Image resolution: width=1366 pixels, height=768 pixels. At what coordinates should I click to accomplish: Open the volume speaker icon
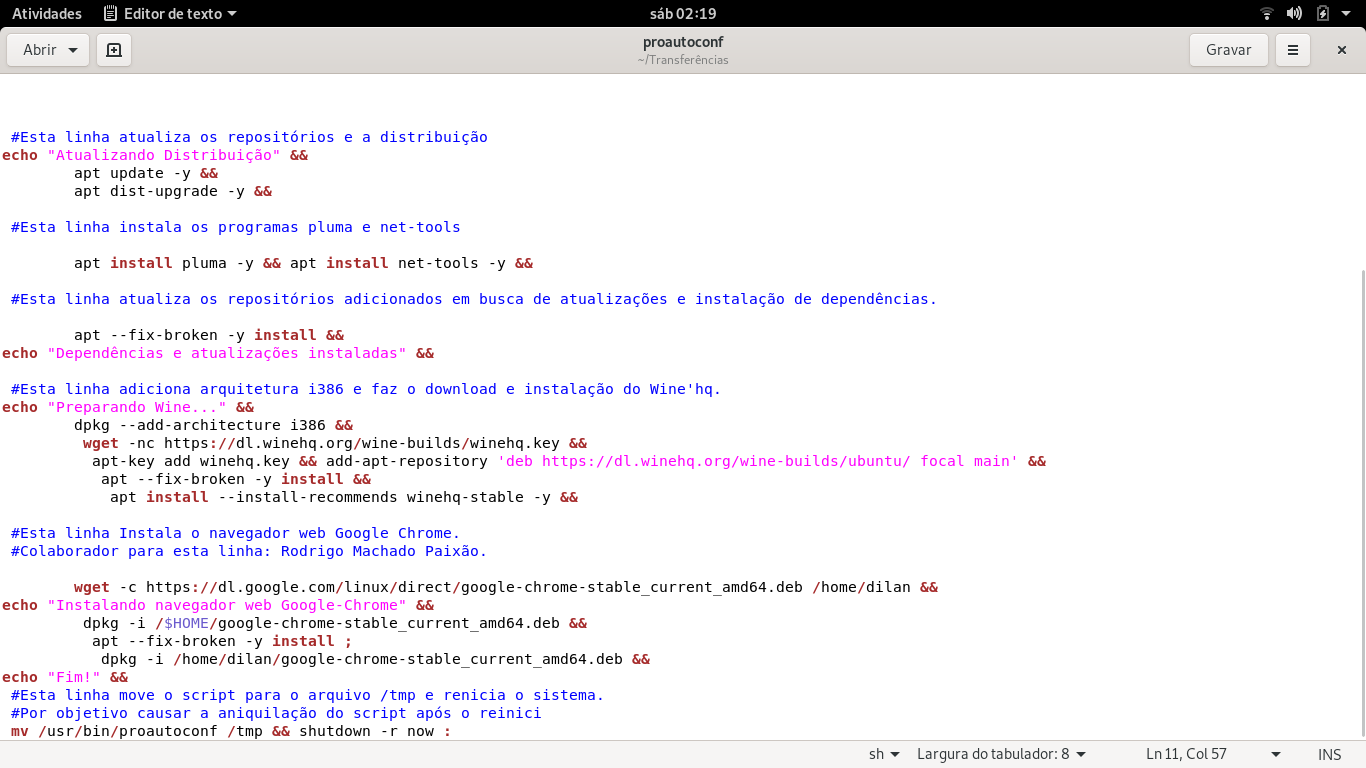[1294, 14]
